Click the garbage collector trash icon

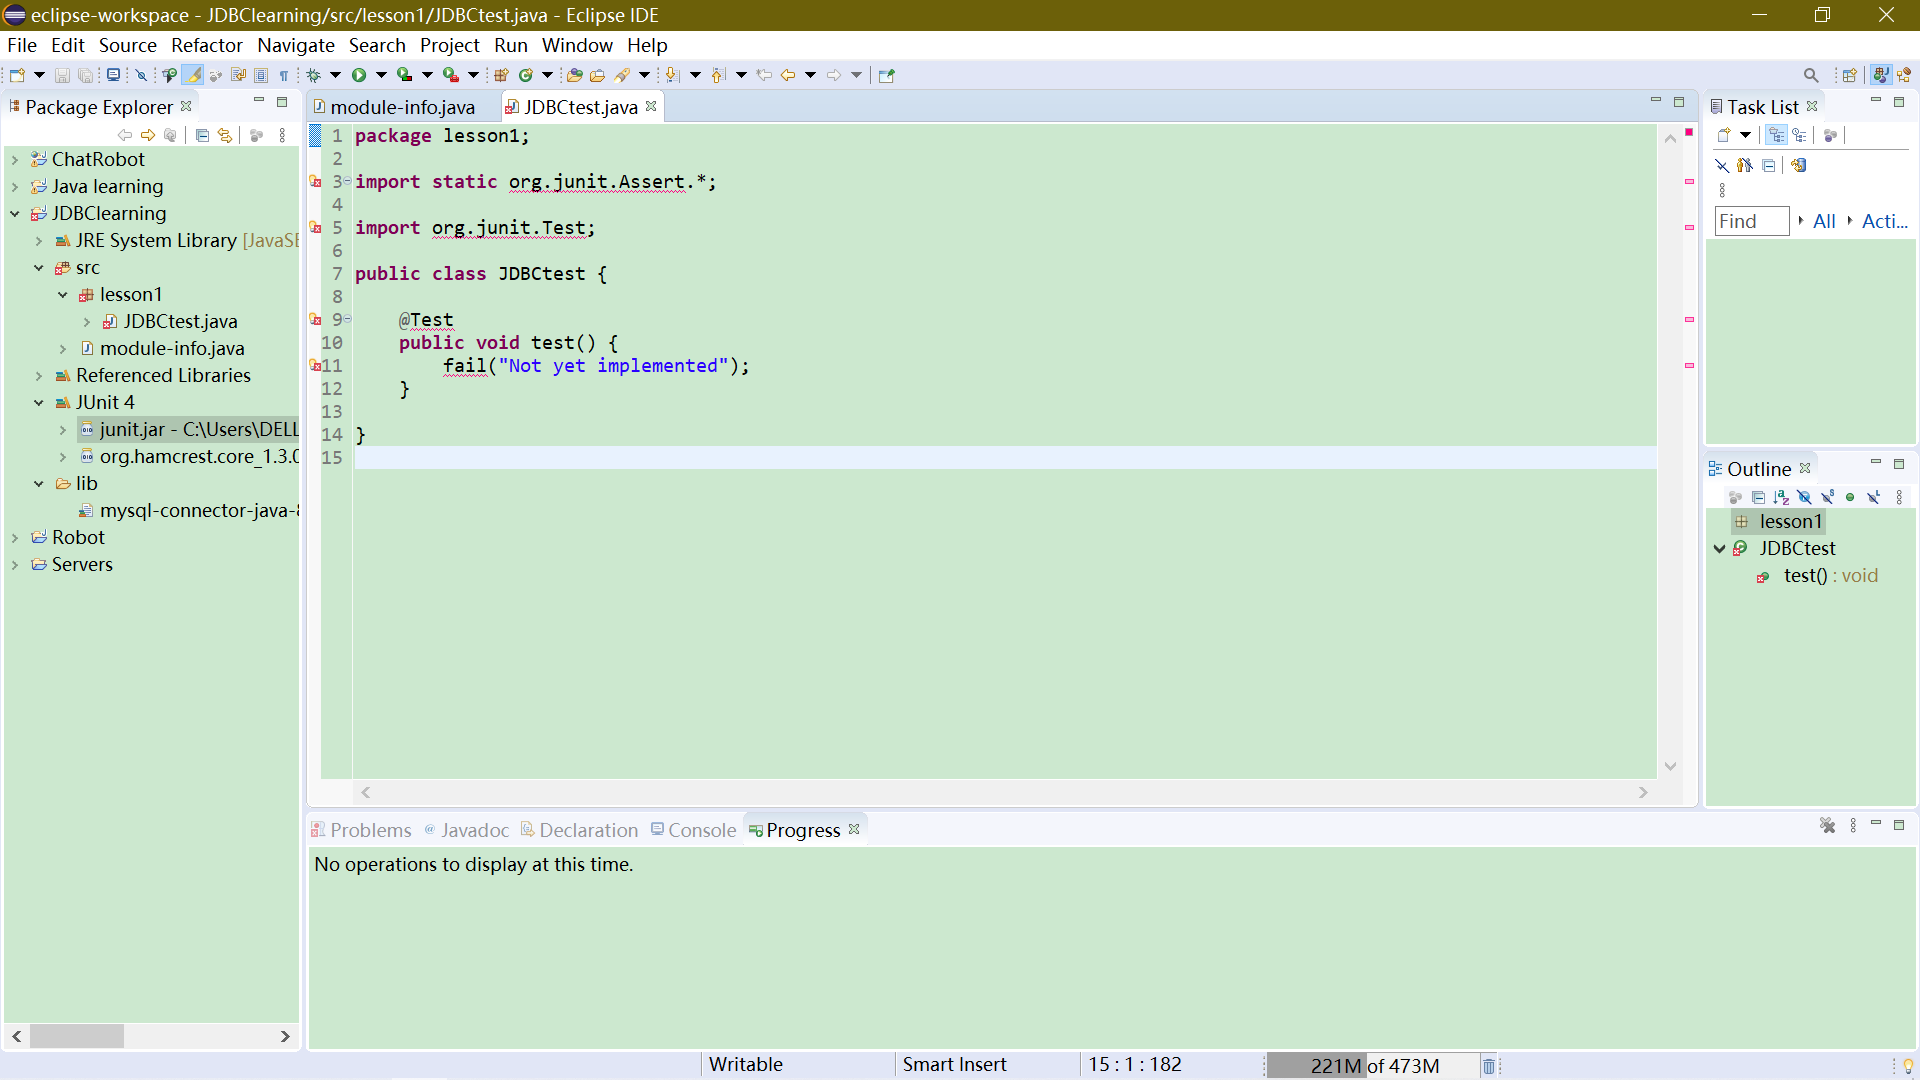pos(1489,1066)
